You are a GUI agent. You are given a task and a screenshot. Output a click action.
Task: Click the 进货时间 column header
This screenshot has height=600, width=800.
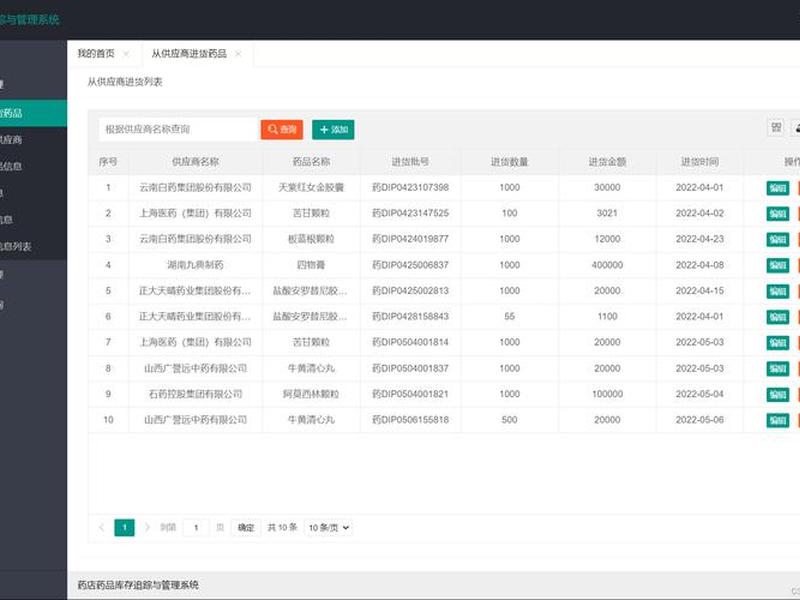699,162
